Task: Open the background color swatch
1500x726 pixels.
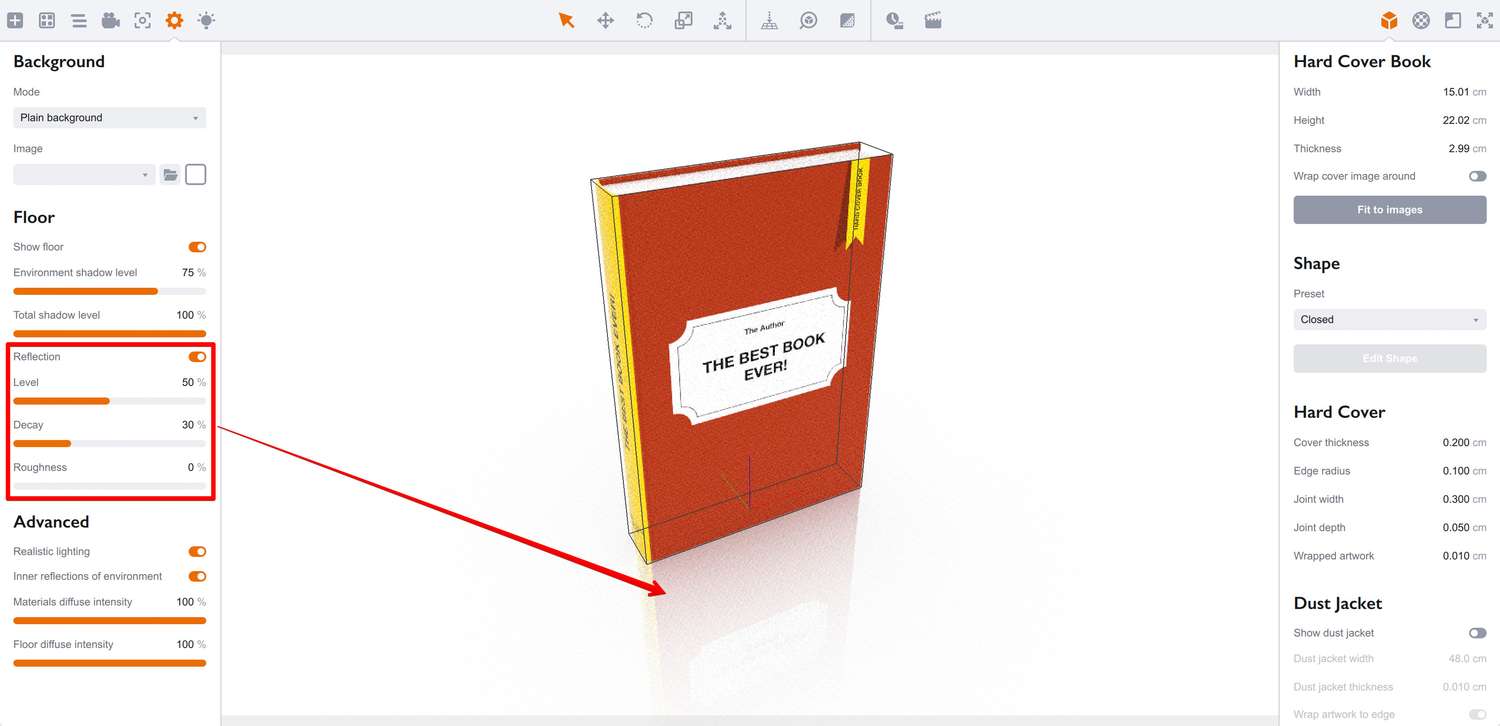Action: pyautogui.click(x=196, y=175)
